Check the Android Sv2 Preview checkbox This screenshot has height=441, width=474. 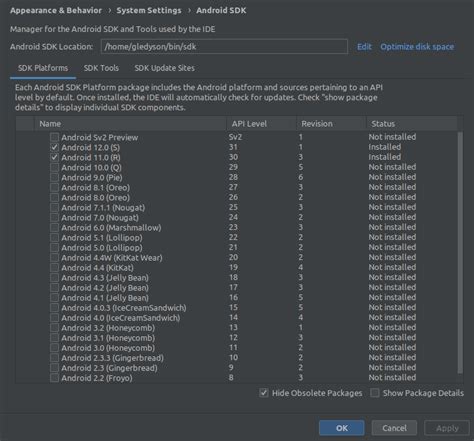pyautogui.click(x=54, y=137)
